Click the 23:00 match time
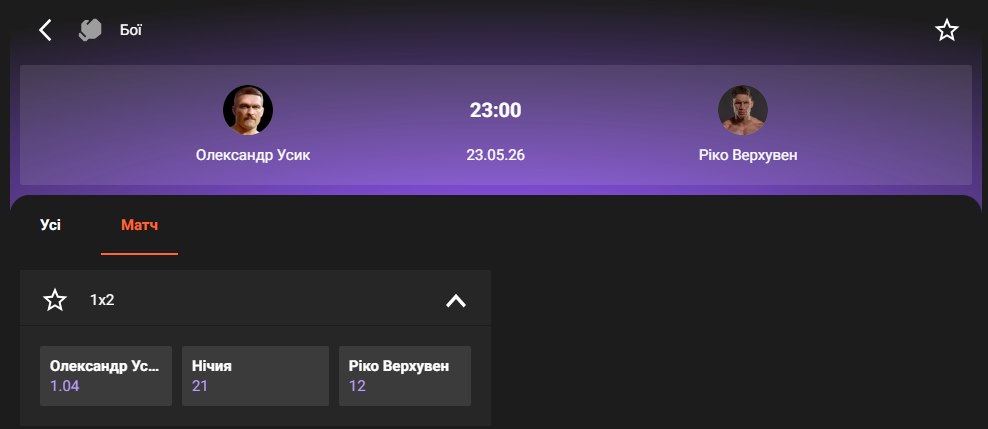The width and height of the screenshot is (988, 429). (495, 110)
